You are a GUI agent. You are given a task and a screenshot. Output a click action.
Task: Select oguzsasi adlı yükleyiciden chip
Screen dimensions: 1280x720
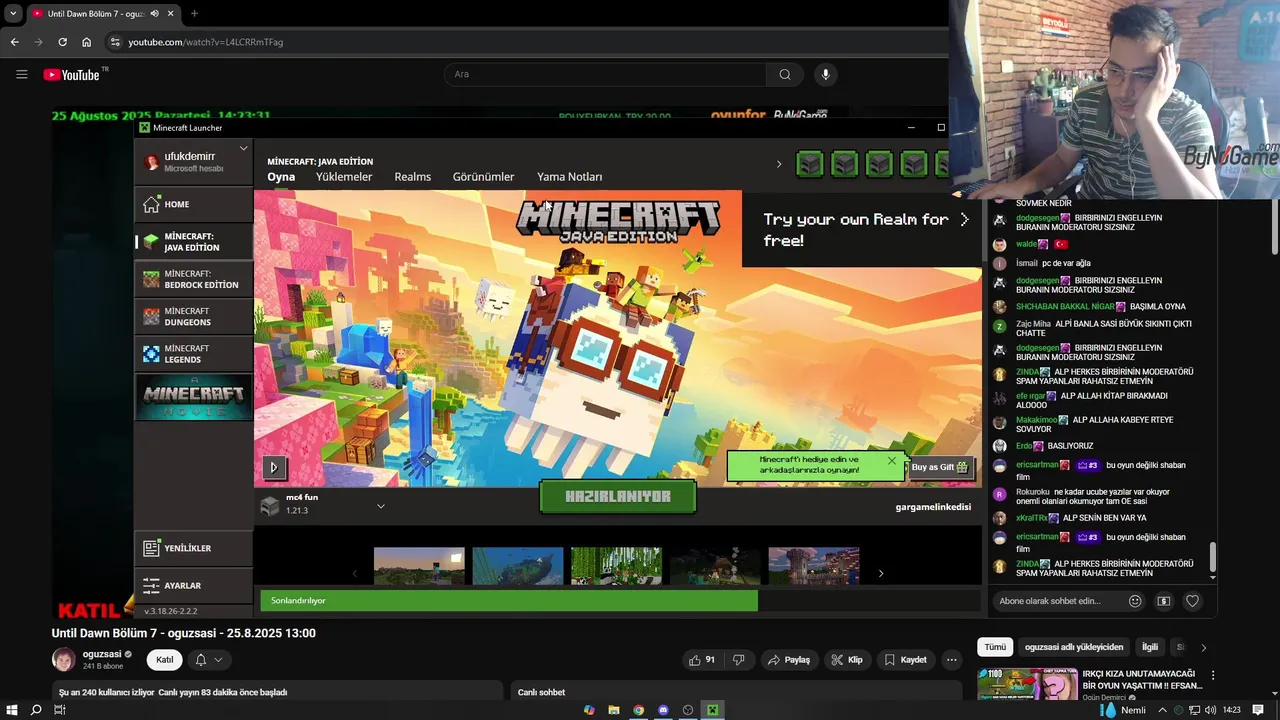[x=1074, y=647]
